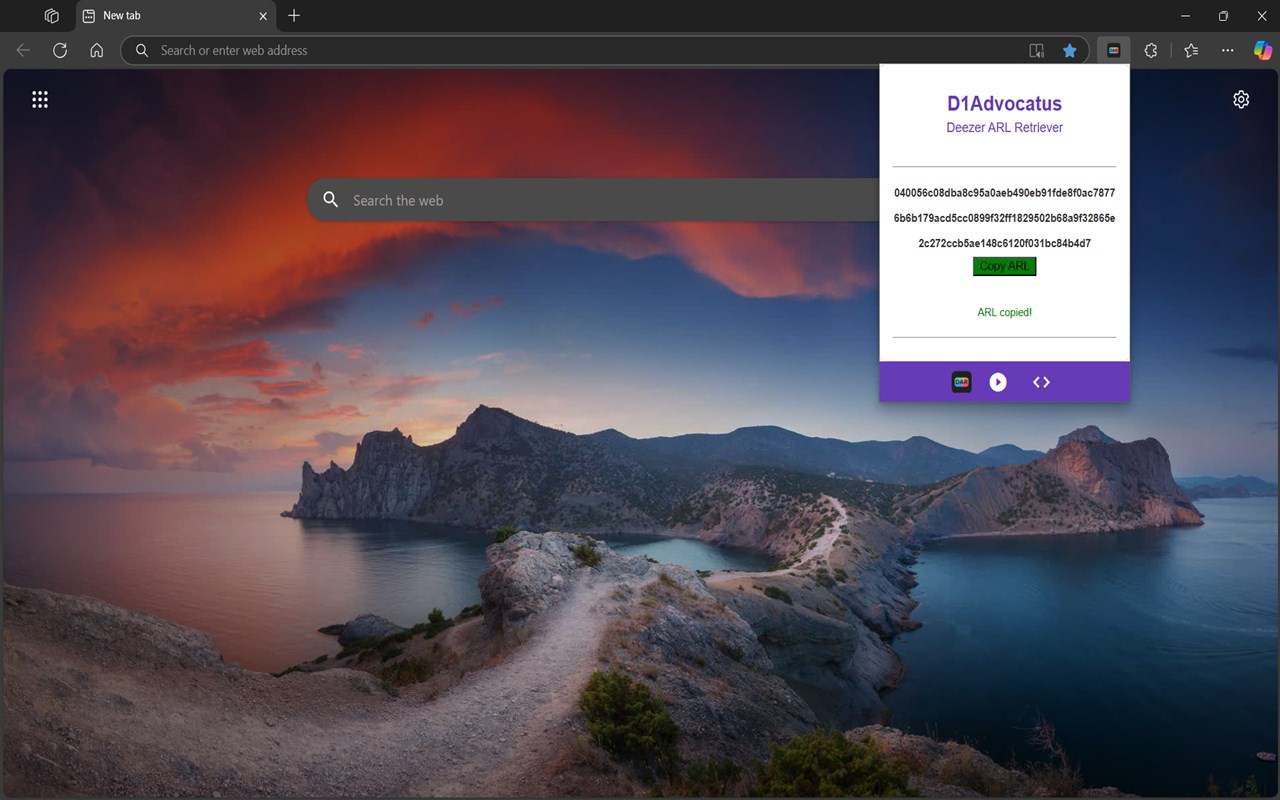Image resolution: width=1280 pixels, height=800 pixels.
Task: Minimize the browser window
Action: pyautogui.click(x=1186, y=16)
